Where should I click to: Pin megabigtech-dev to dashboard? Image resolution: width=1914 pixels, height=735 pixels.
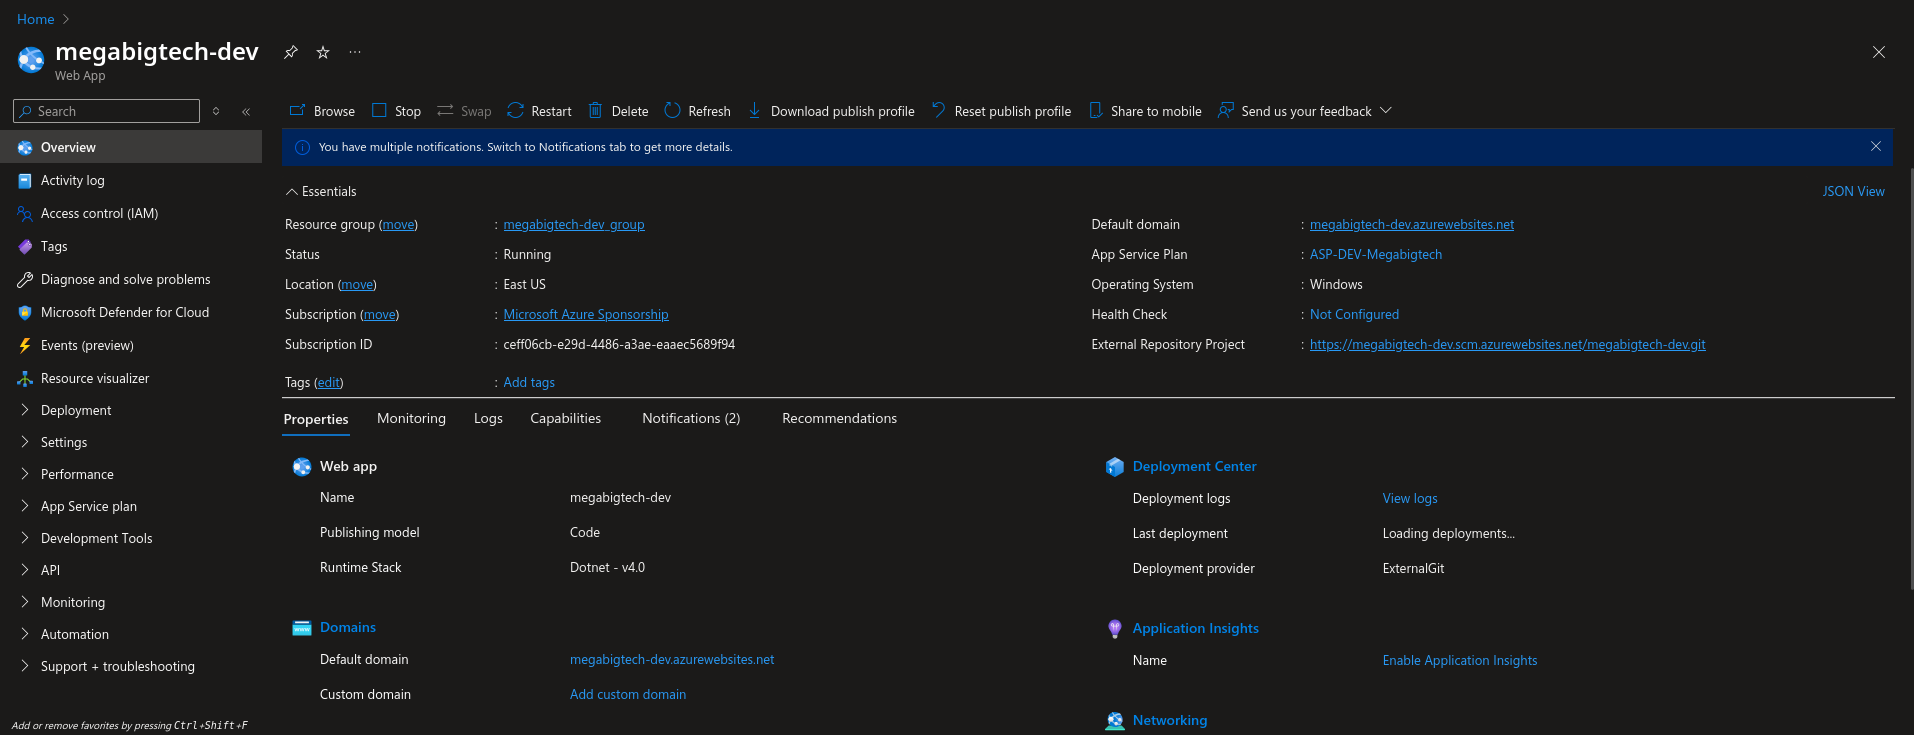click(291, 52)
